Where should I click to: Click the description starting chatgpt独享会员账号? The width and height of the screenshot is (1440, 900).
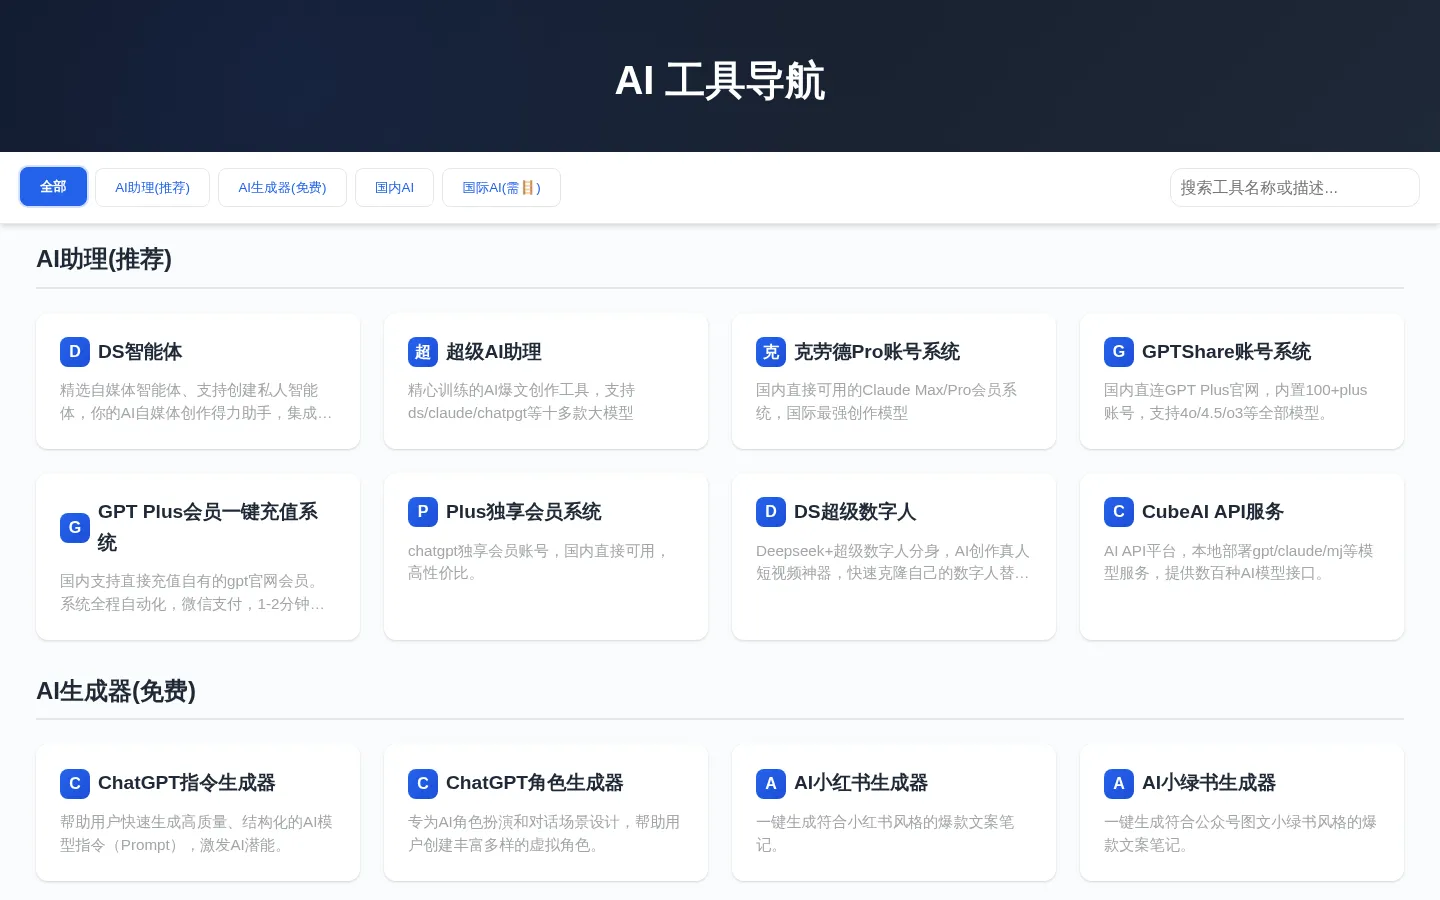(x=539, y=562)
